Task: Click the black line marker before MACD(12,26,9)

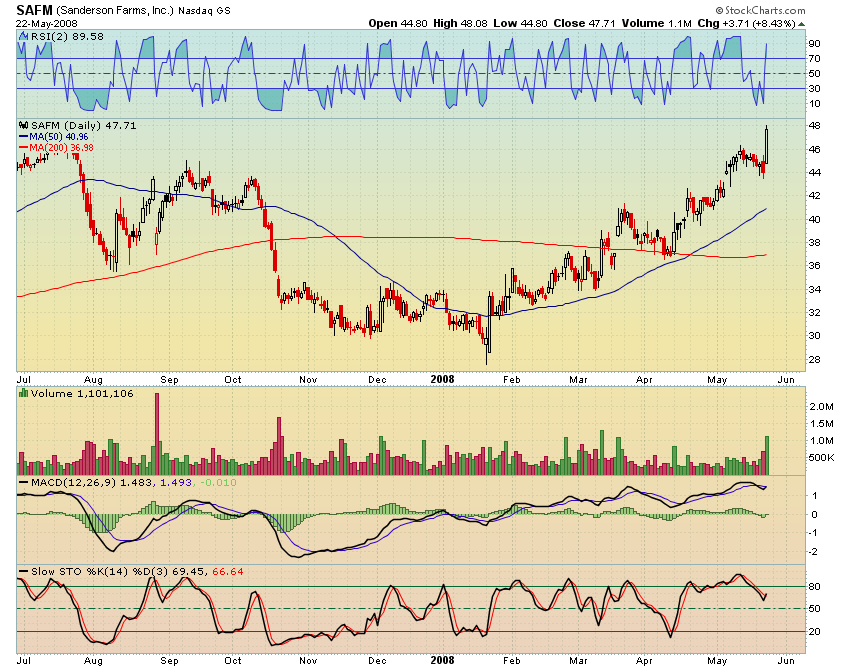Action: click(x=23, y=482)
